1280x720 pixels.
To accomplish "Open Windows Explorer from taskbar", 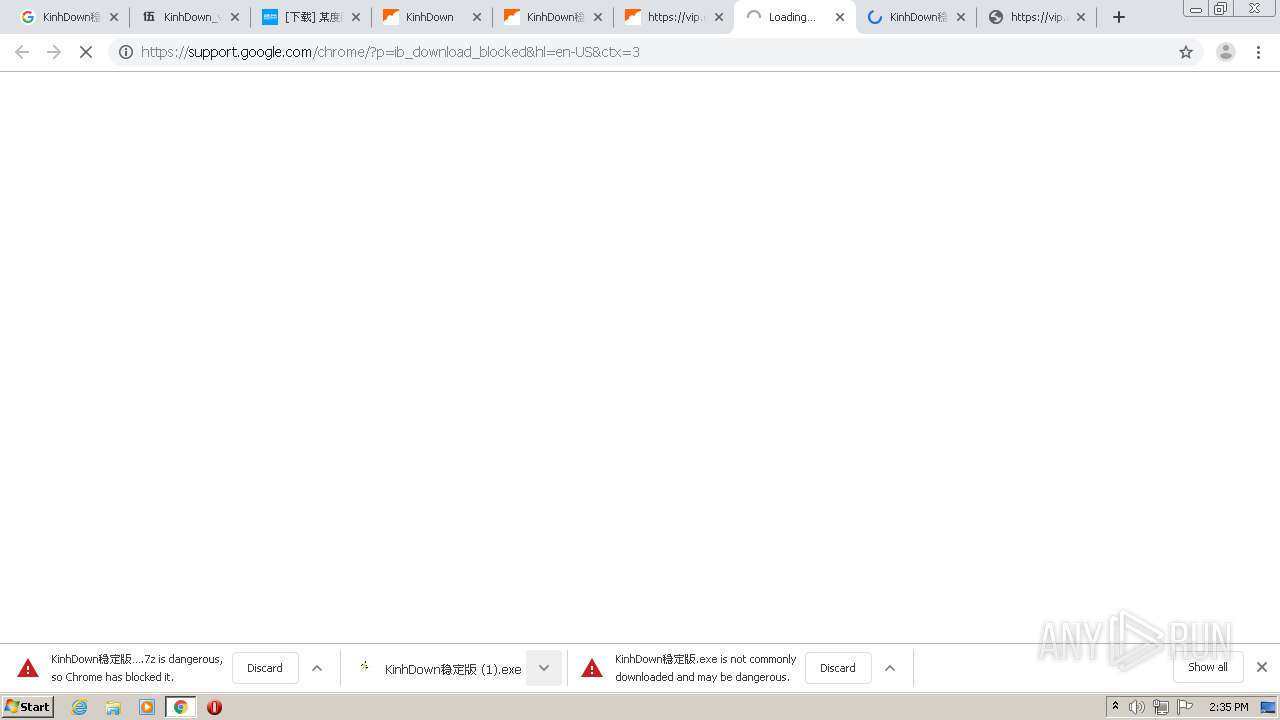I will pyautogui.click(x=113, y=707).
